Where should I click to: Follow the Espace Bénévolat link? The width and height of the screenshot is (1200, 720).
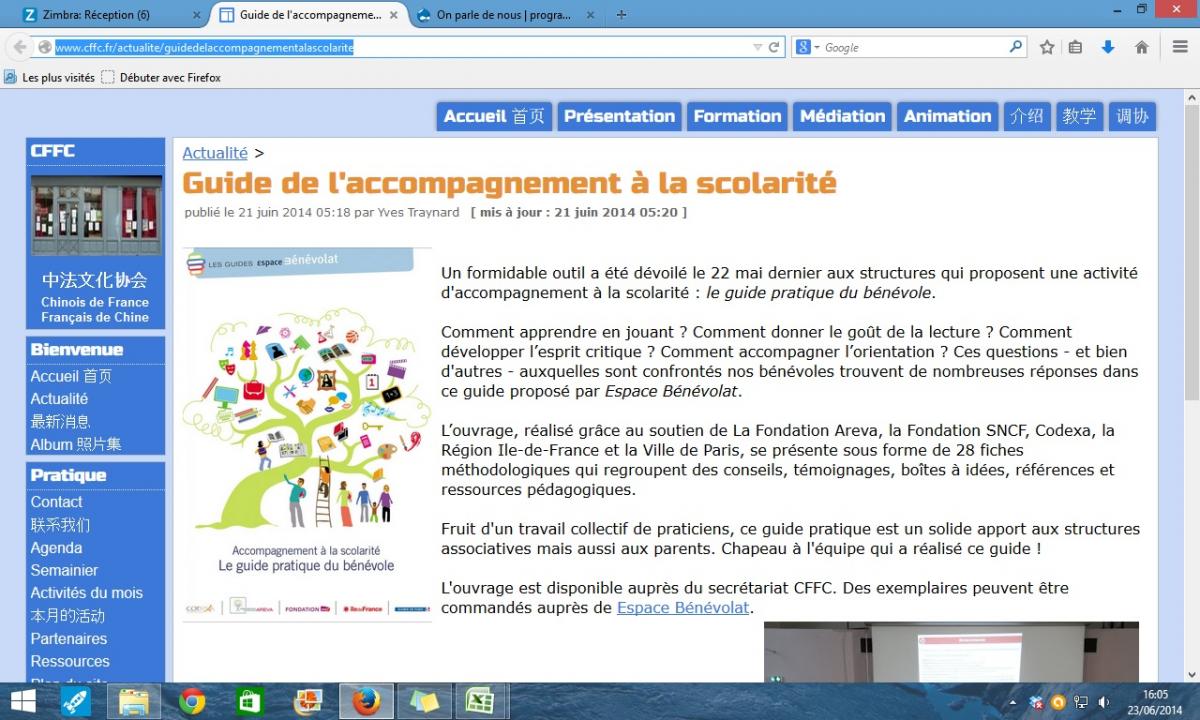click(683, 607)
